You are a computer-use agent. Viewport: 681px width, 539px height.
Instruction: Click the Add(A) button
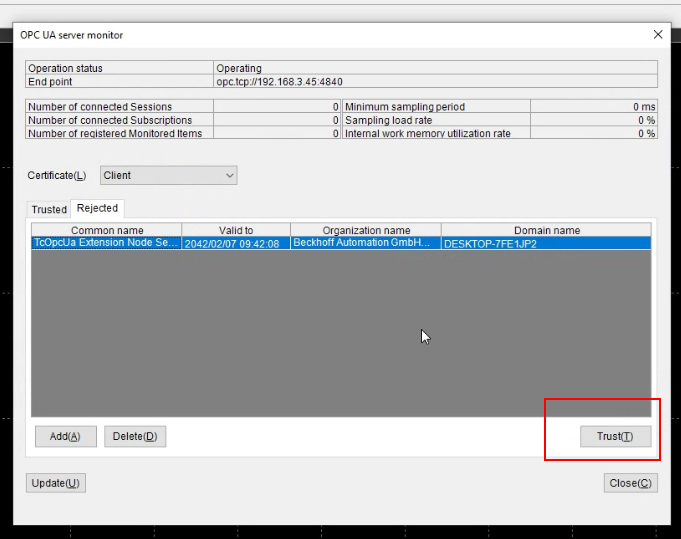click(x=66, y=436)
